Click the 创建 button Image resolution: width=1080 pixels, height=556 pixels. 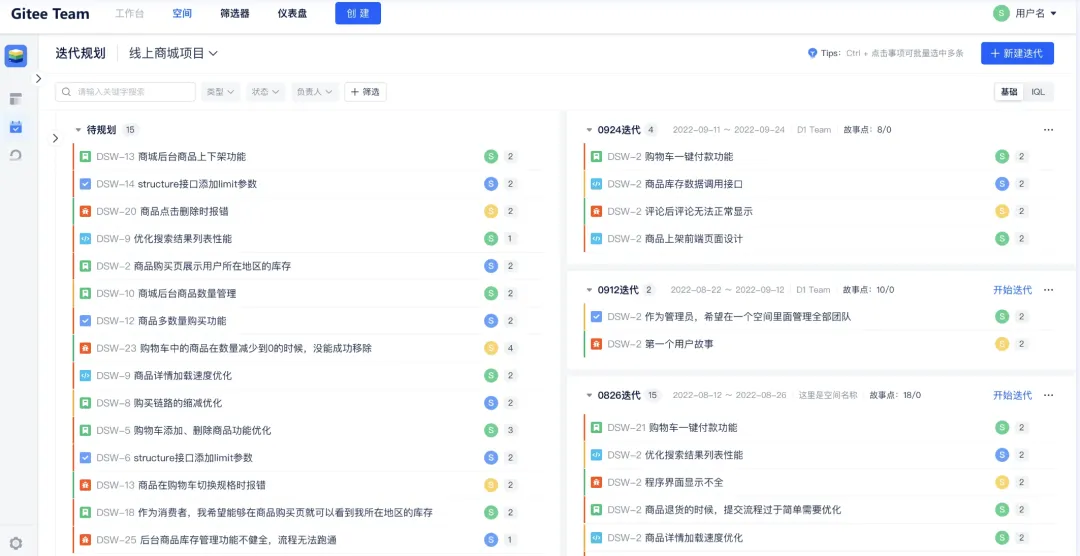pyautogui.click(x=358, y=13)
